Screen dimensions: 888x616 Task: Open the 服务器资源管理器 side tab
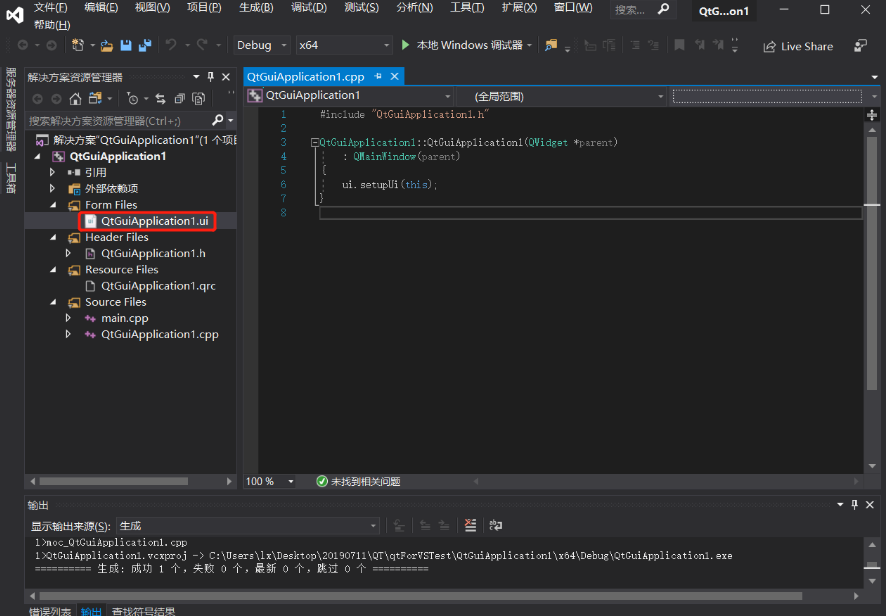(x=11, y=109)
